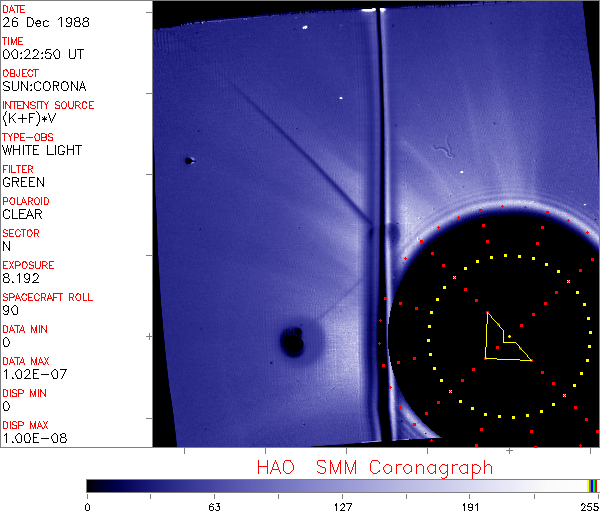This screenshot has height=512, width=600.
Task: Click the small dark spot near the upper left
Action: (187, 160)
